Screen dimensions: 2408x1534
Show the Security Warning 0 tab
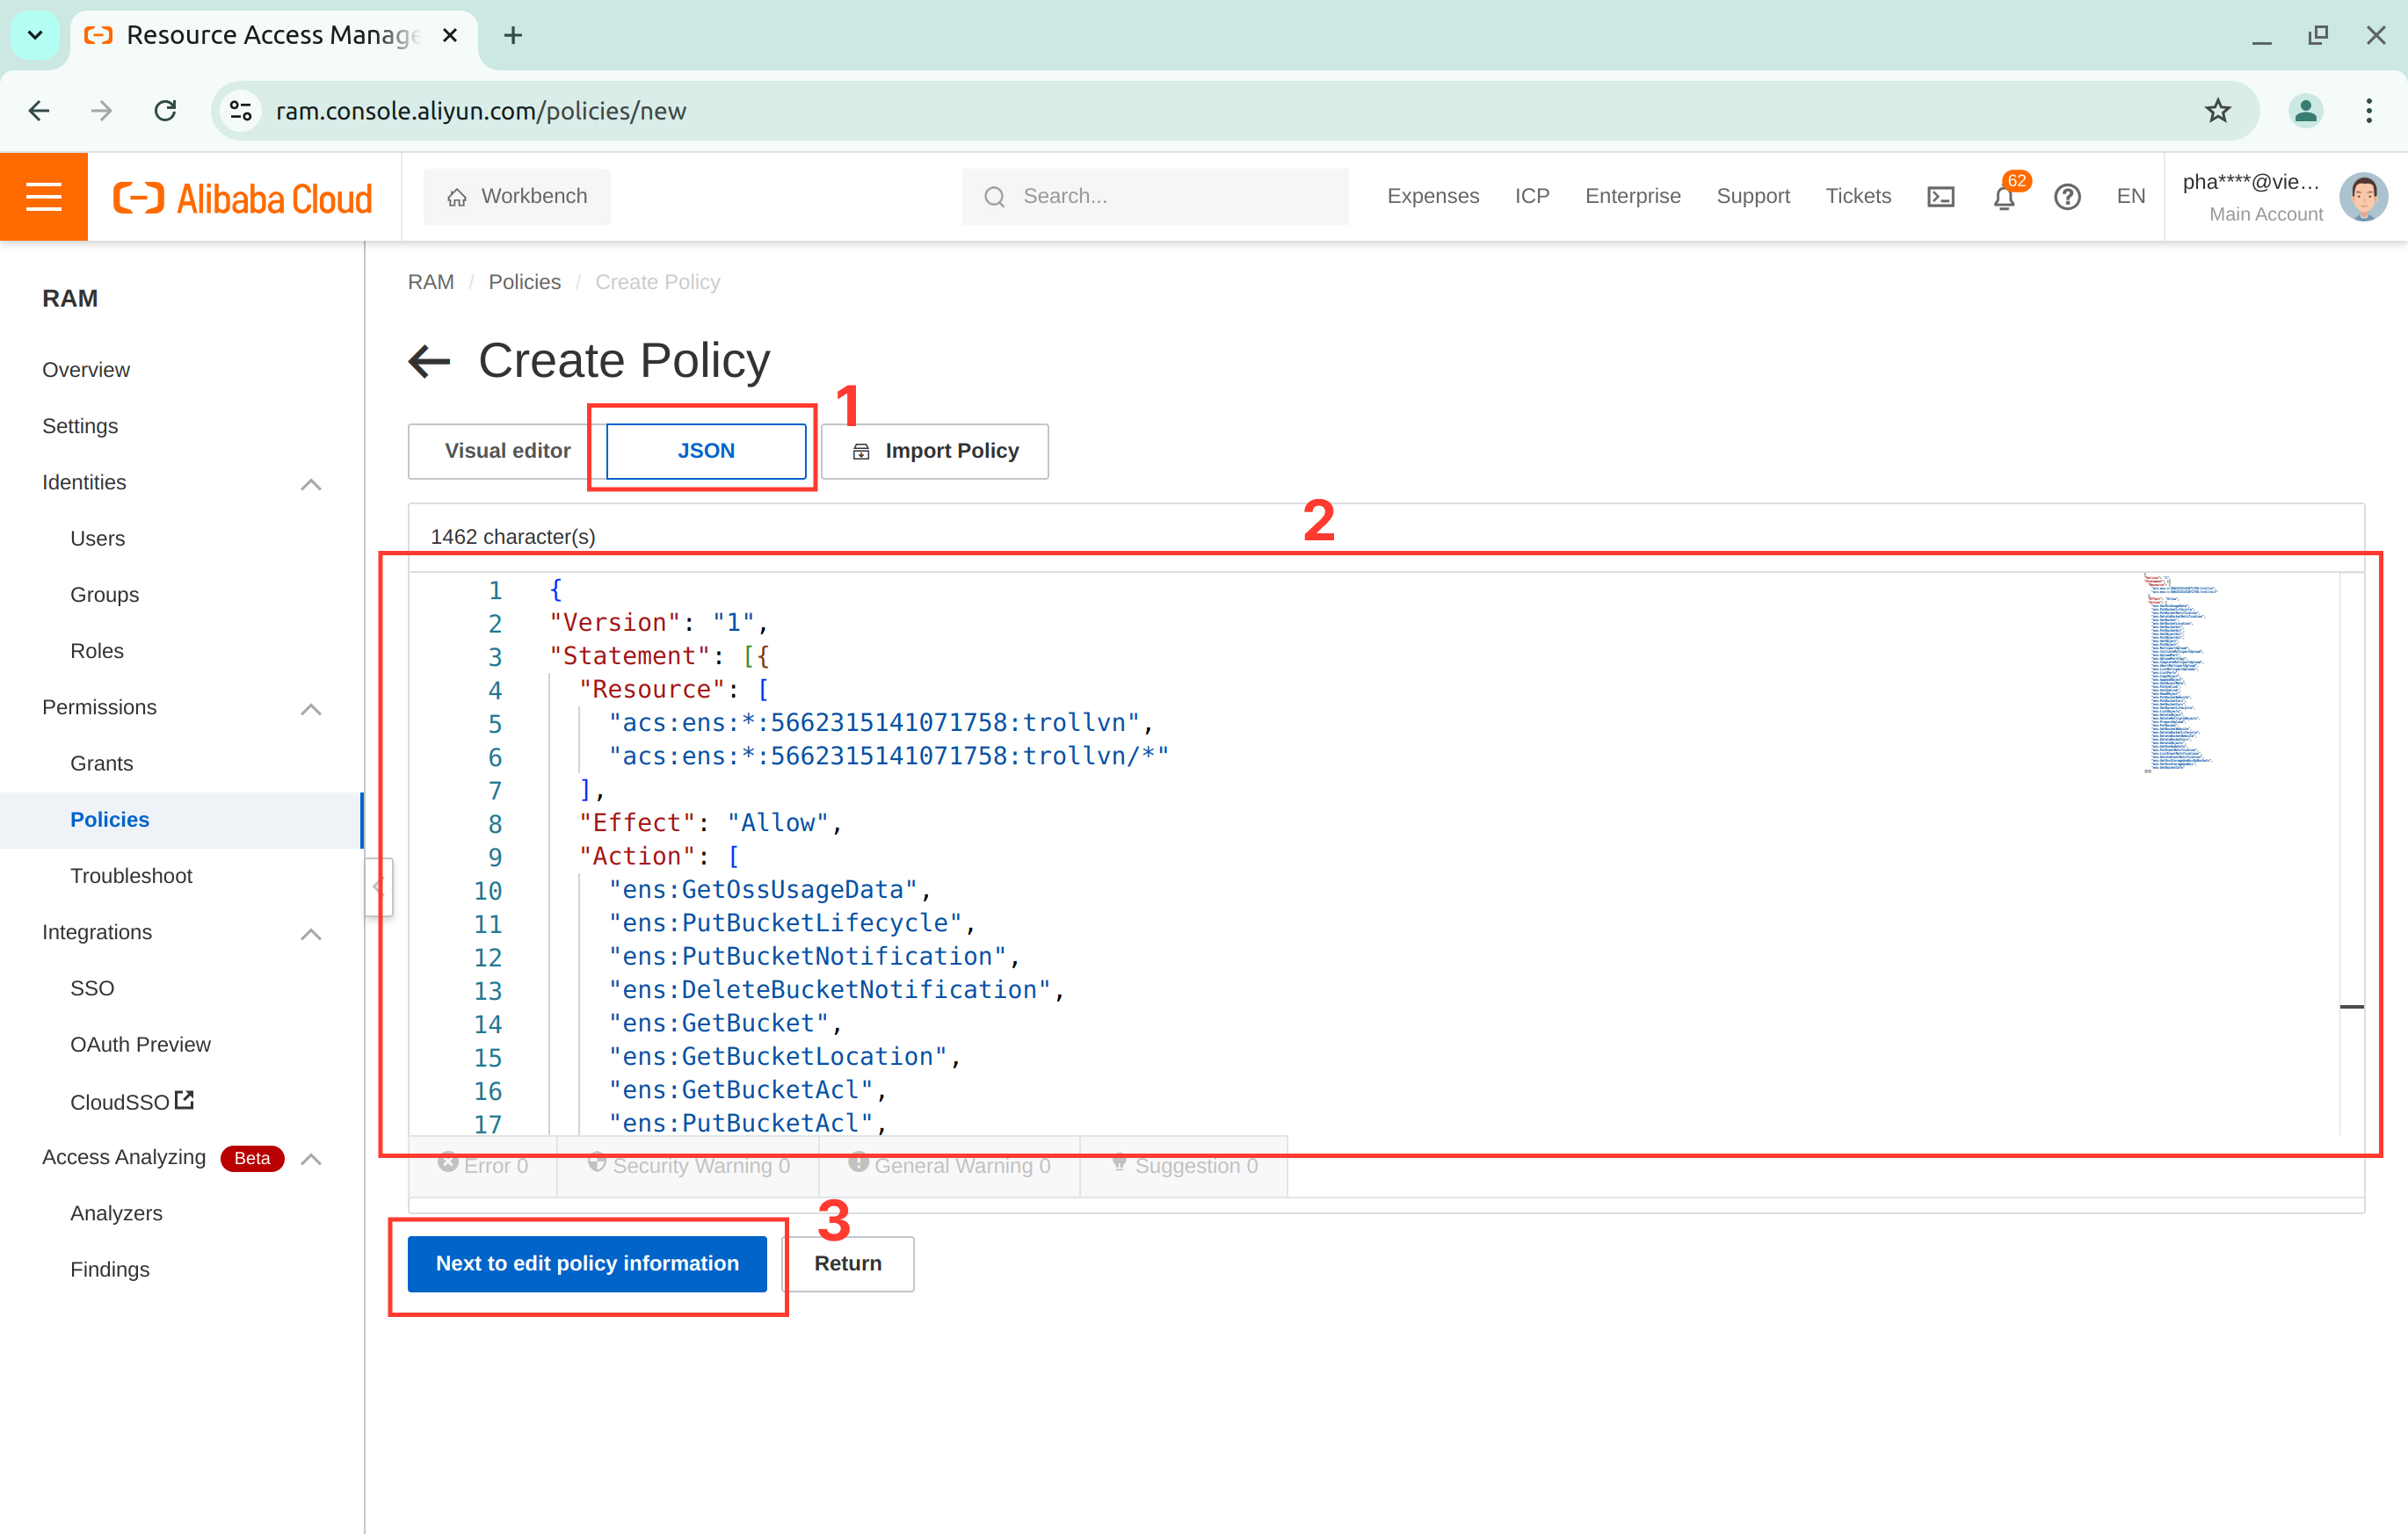(x=688, y=1165)
